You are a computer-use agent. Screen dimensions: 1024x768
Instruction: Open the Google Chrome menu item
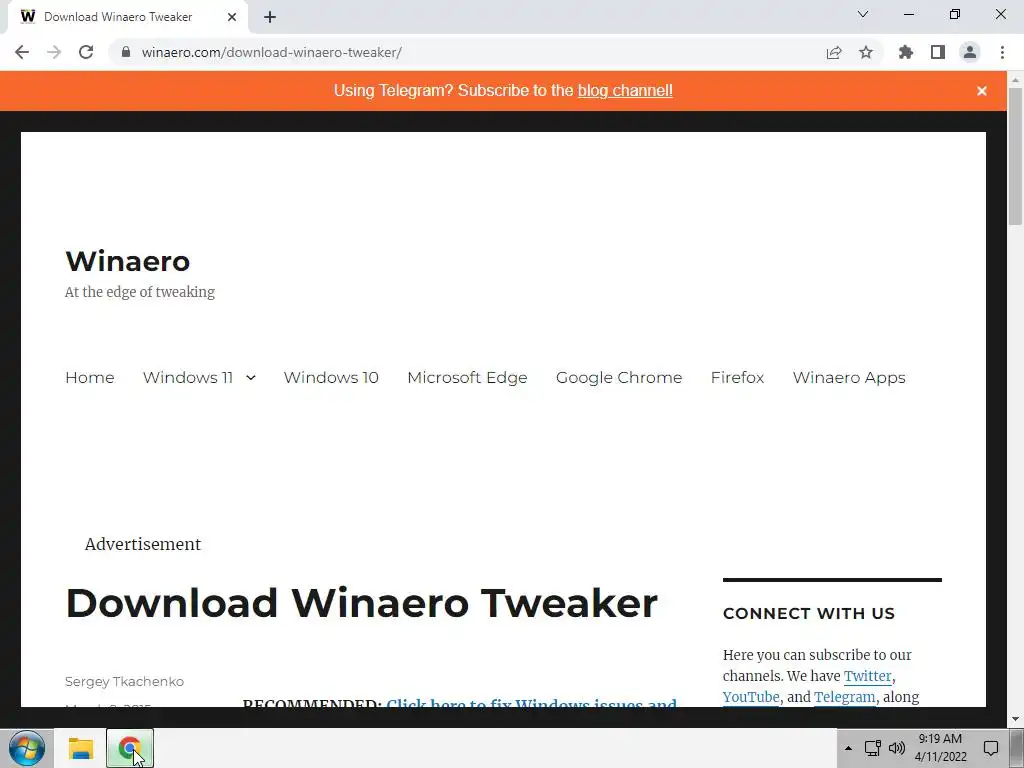[619, 377]
